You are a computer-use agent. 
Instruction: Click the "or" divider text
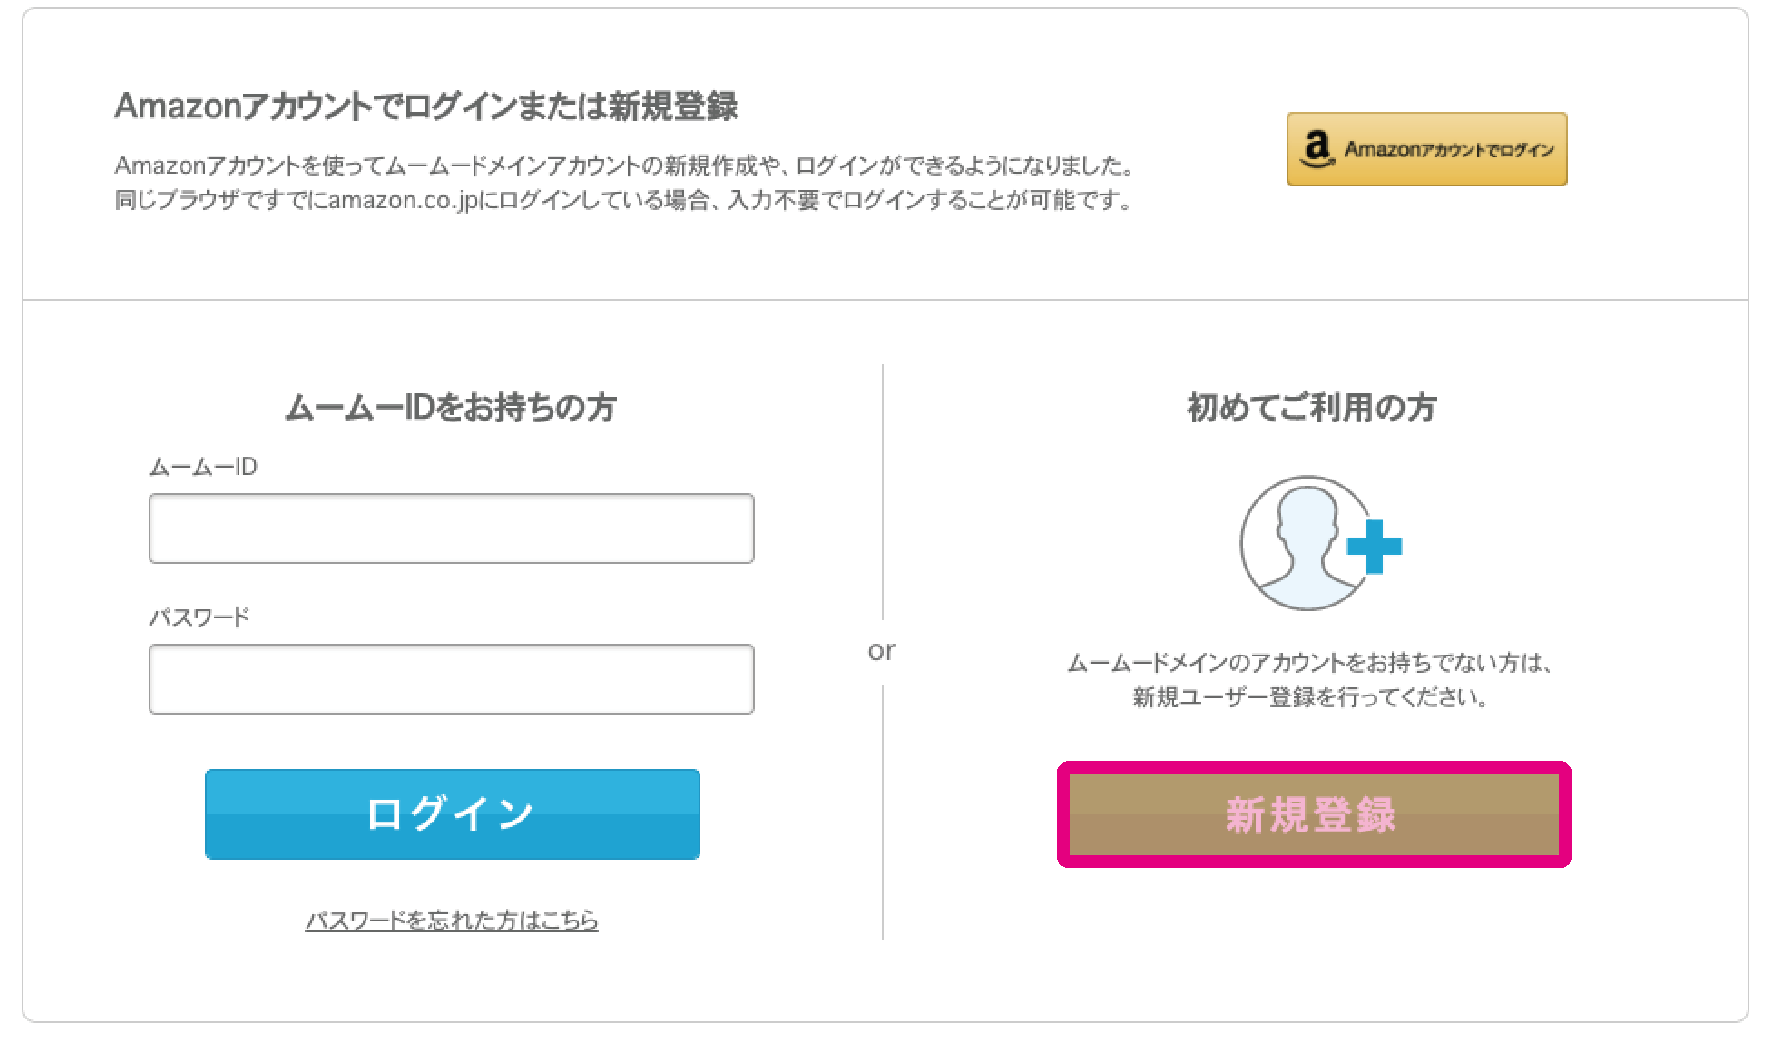tap(882, 651)
